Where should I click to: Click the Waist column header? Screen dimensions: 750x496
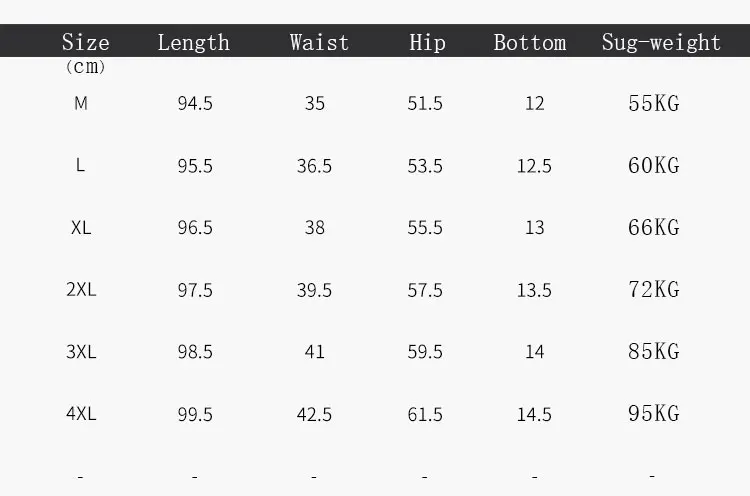coord(319,42)
